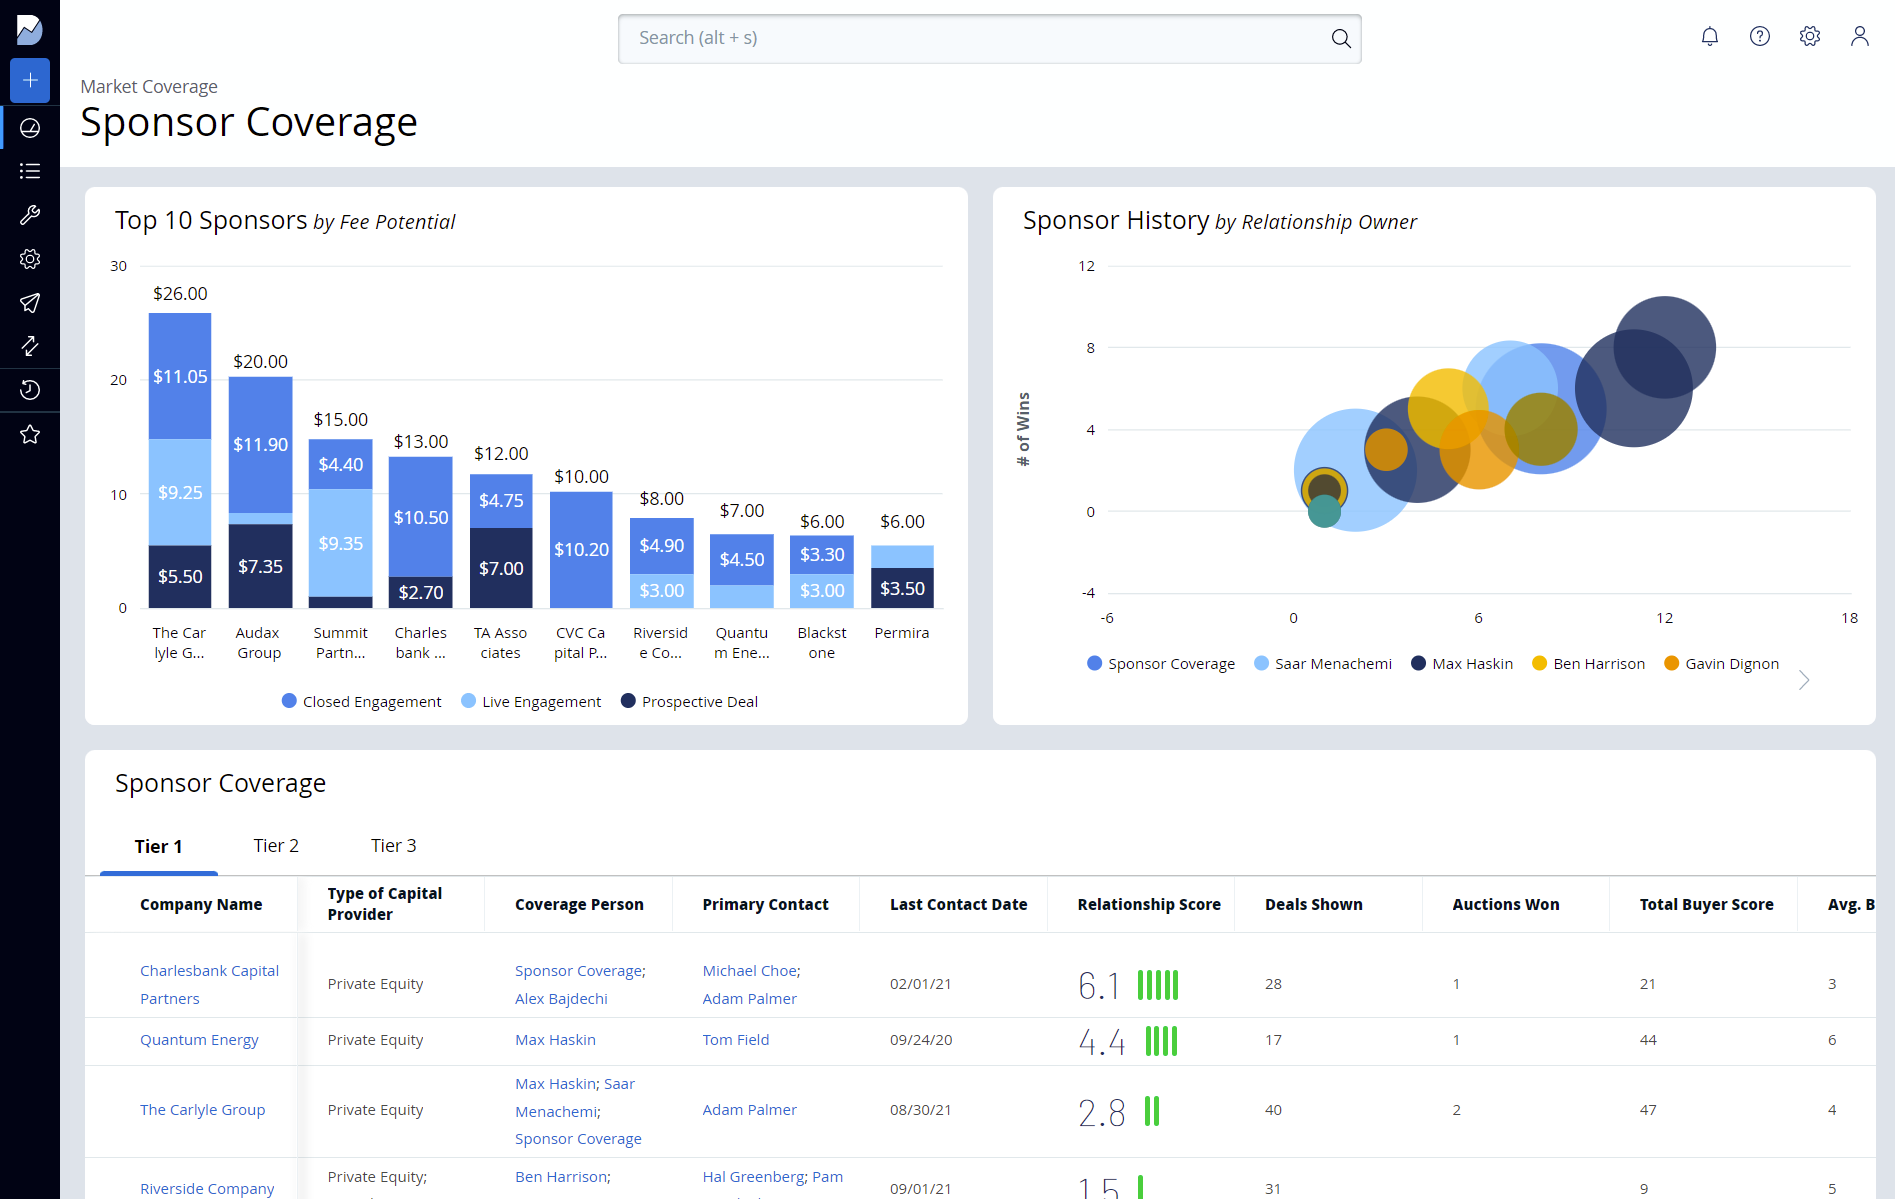Switch to the Tier 2 tab
Screen dimensions: 1895x1199
[276, 846]
